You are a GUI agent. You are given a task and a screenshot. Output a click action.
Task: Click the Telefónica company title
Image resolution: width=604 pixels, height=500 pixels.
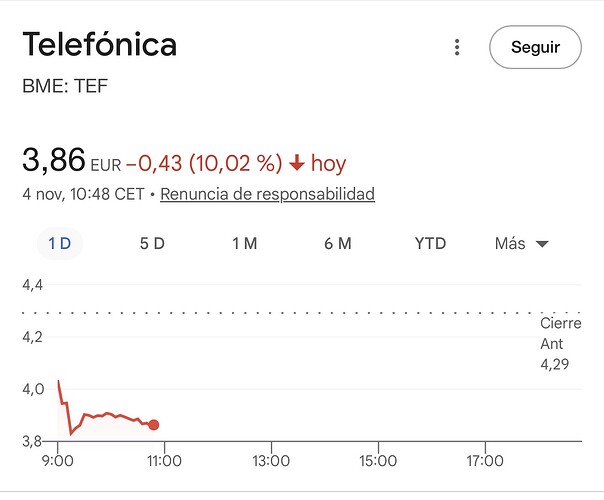point(99,45)
